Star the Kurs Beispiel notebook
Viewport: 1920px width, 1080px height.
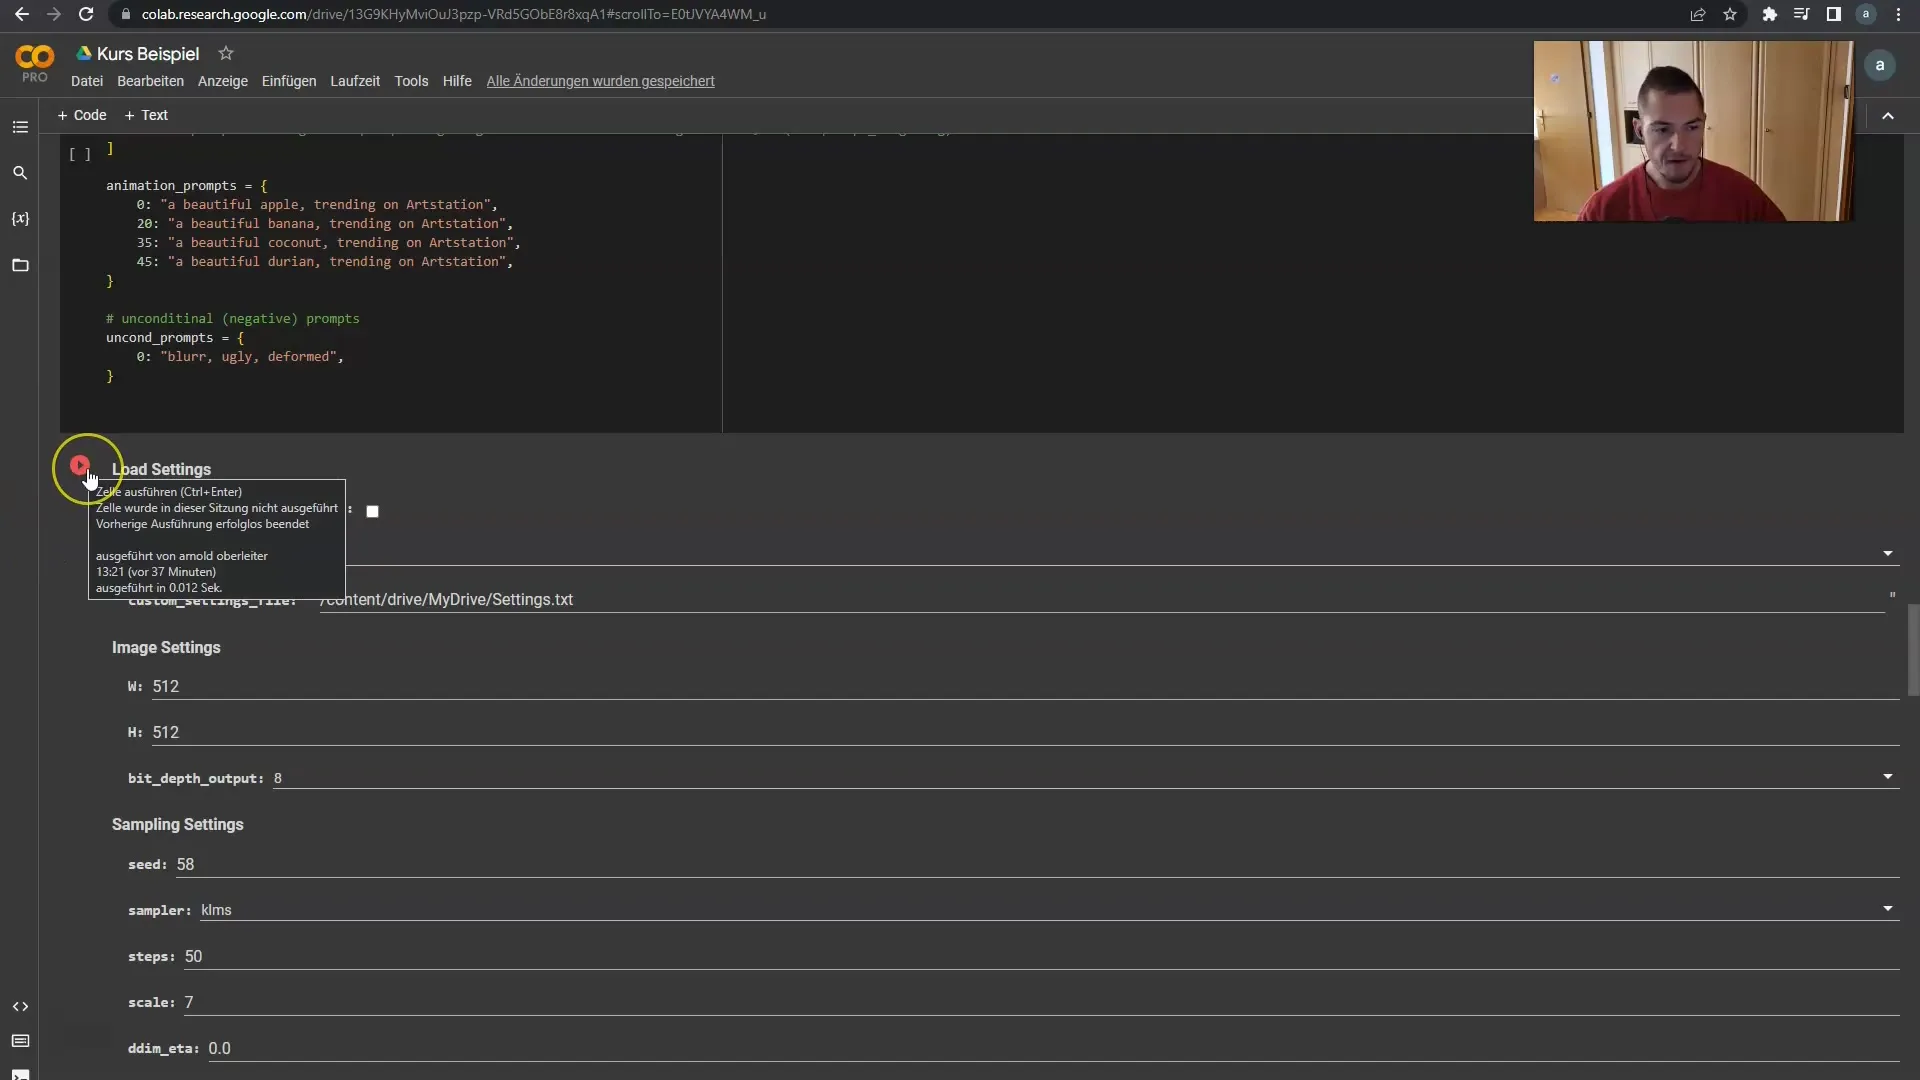(226, 53)
